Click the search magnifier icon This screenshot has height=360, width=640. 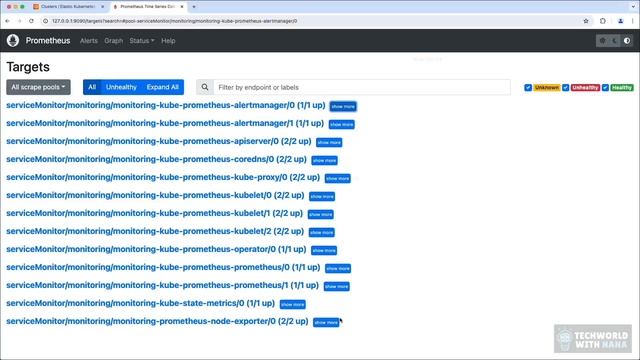point(205,87)
